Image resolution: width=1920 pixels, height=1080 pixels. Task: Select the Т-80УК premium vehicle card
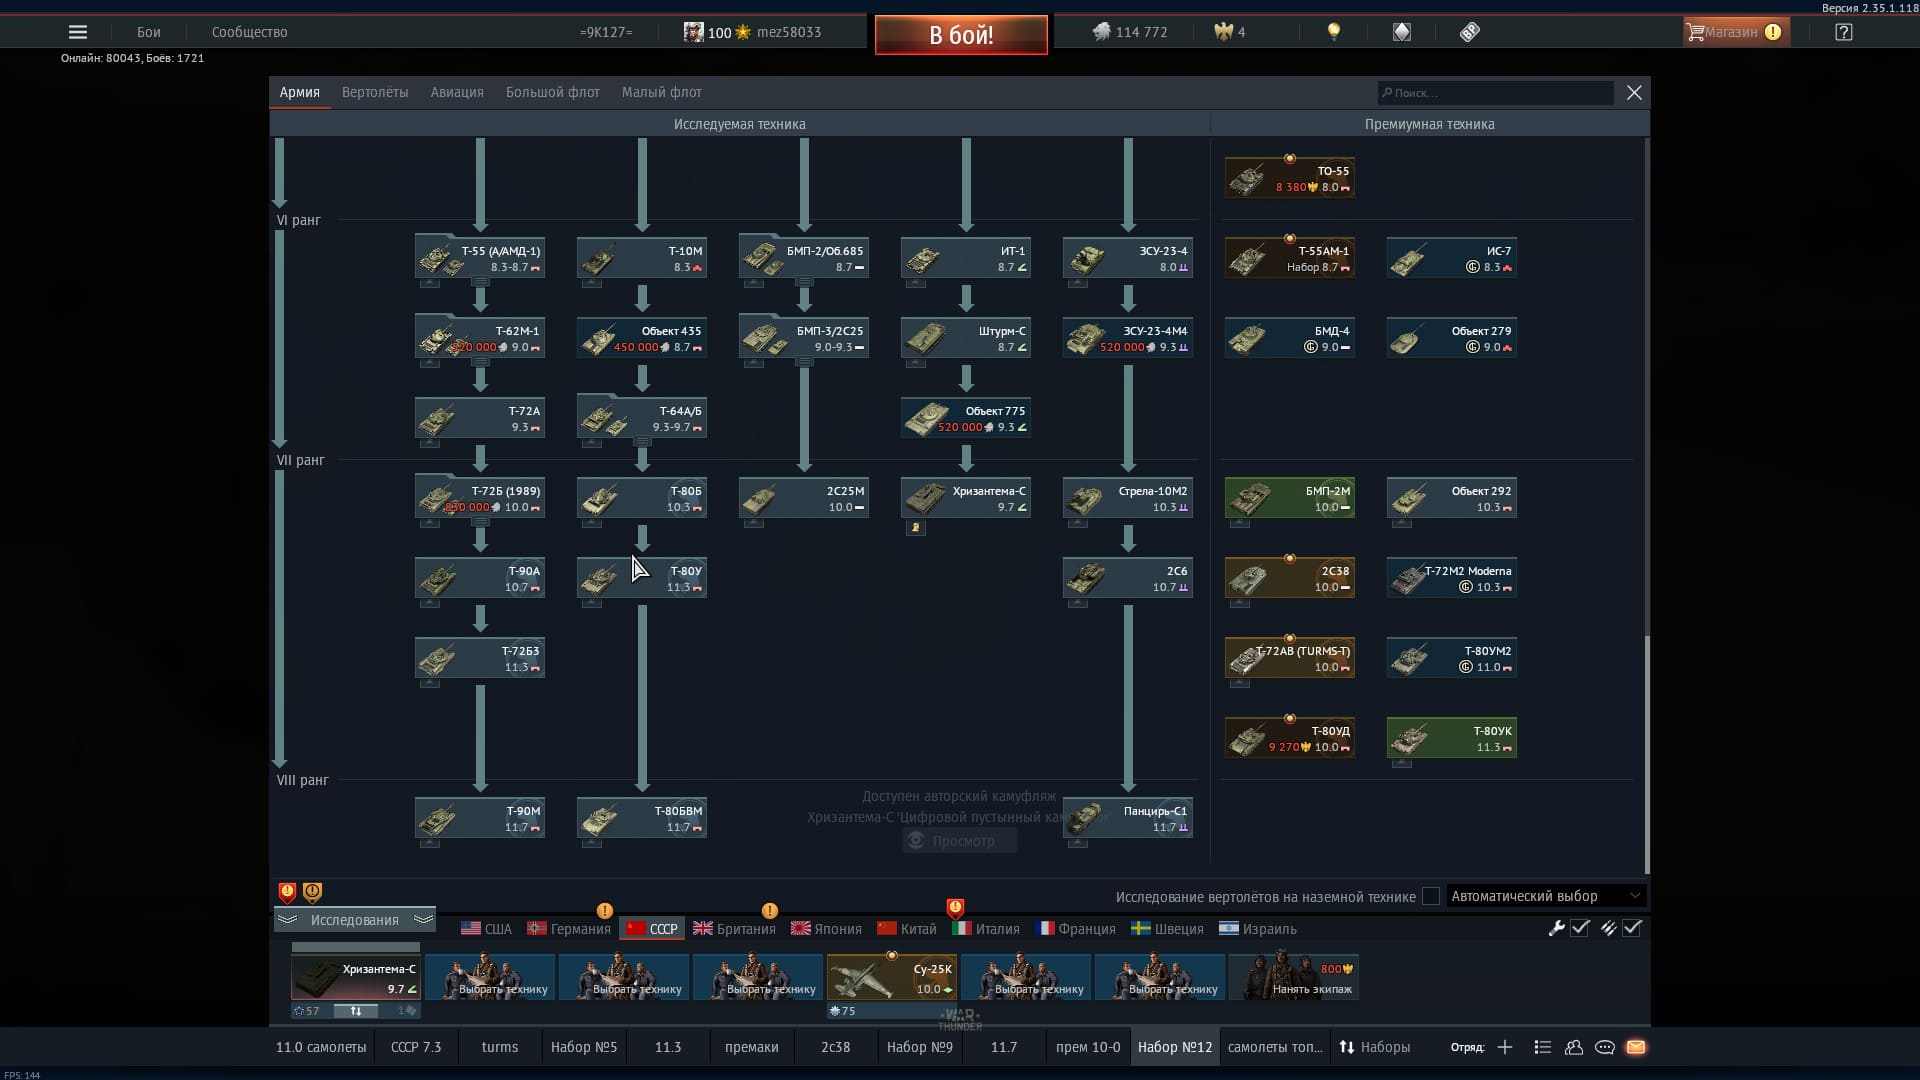tap(1452, 738)
